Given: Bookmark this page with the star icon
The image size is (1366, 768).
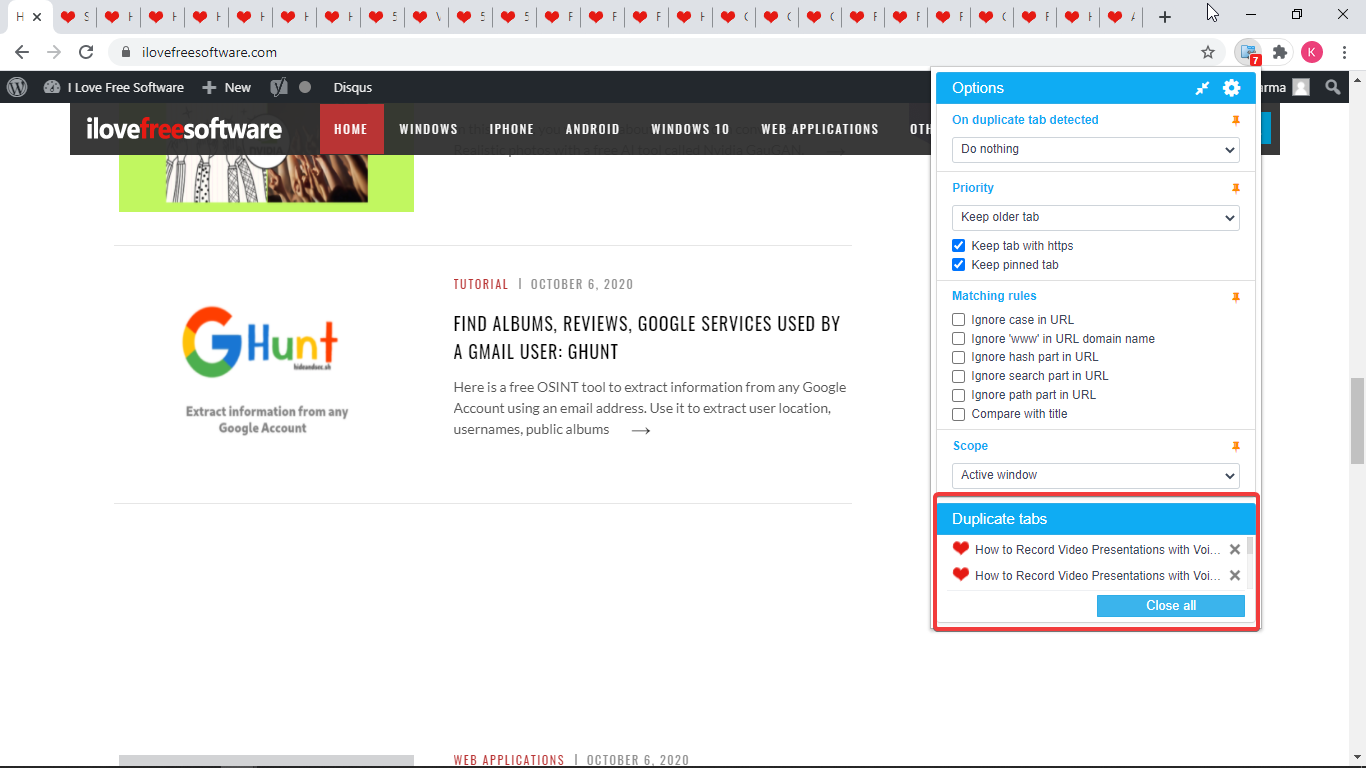Looking at the screenshot, I should (x=1208, y=52).
